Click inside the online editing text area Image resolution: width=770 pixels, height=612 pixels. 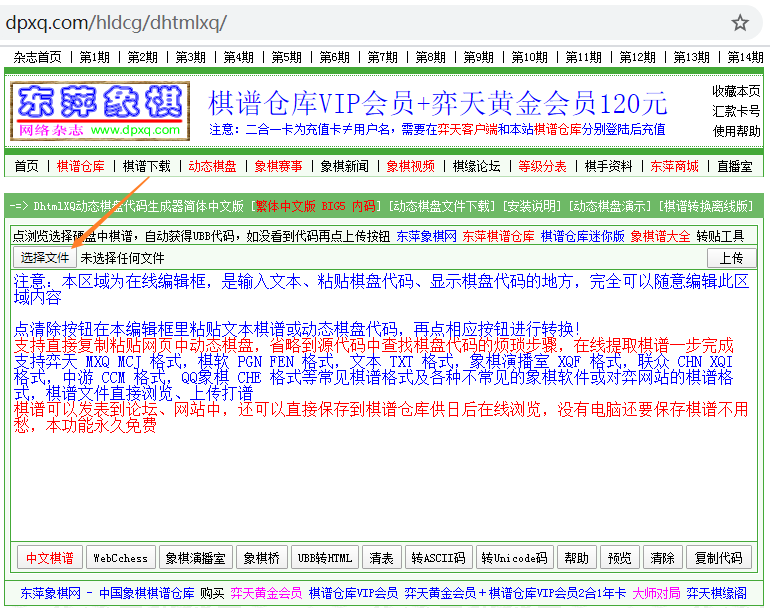(x=384, y=405)
